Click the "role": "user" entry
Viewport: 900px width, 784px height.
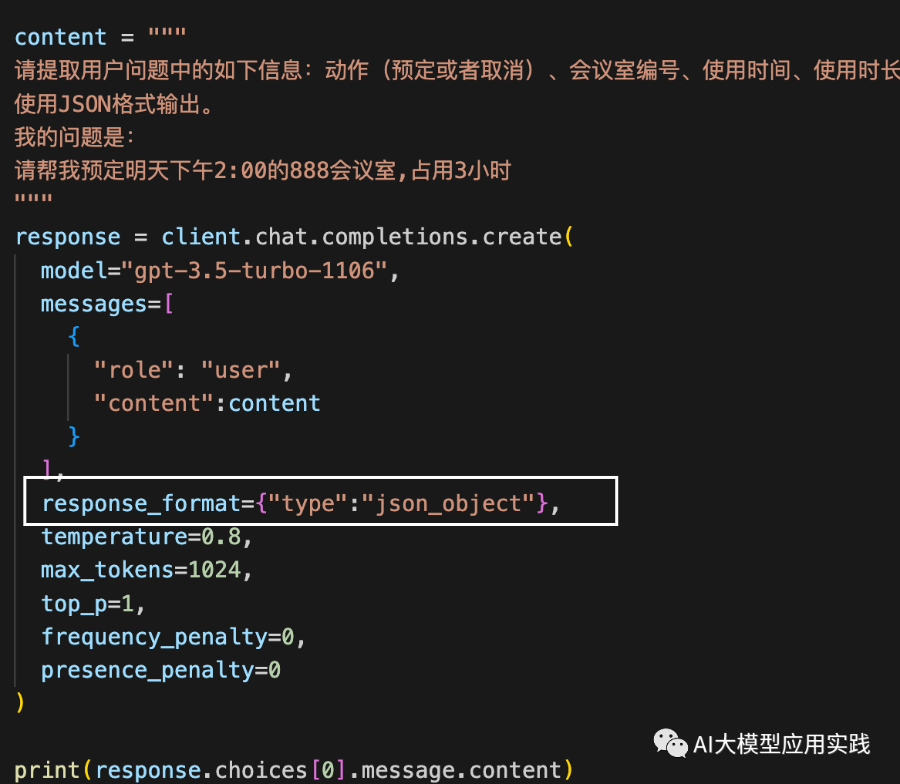coord(193,370)
